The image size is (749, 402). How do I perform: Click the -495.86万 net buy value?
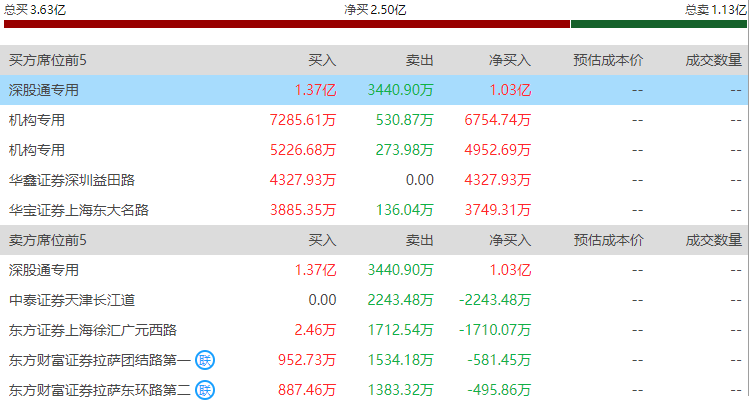(499, 390)
